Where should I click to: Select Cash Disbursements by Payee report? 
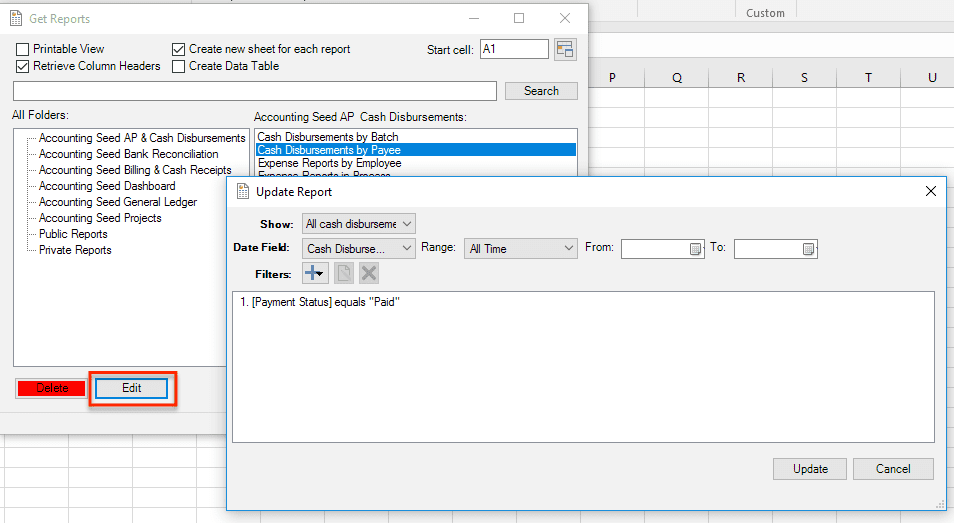416,150
